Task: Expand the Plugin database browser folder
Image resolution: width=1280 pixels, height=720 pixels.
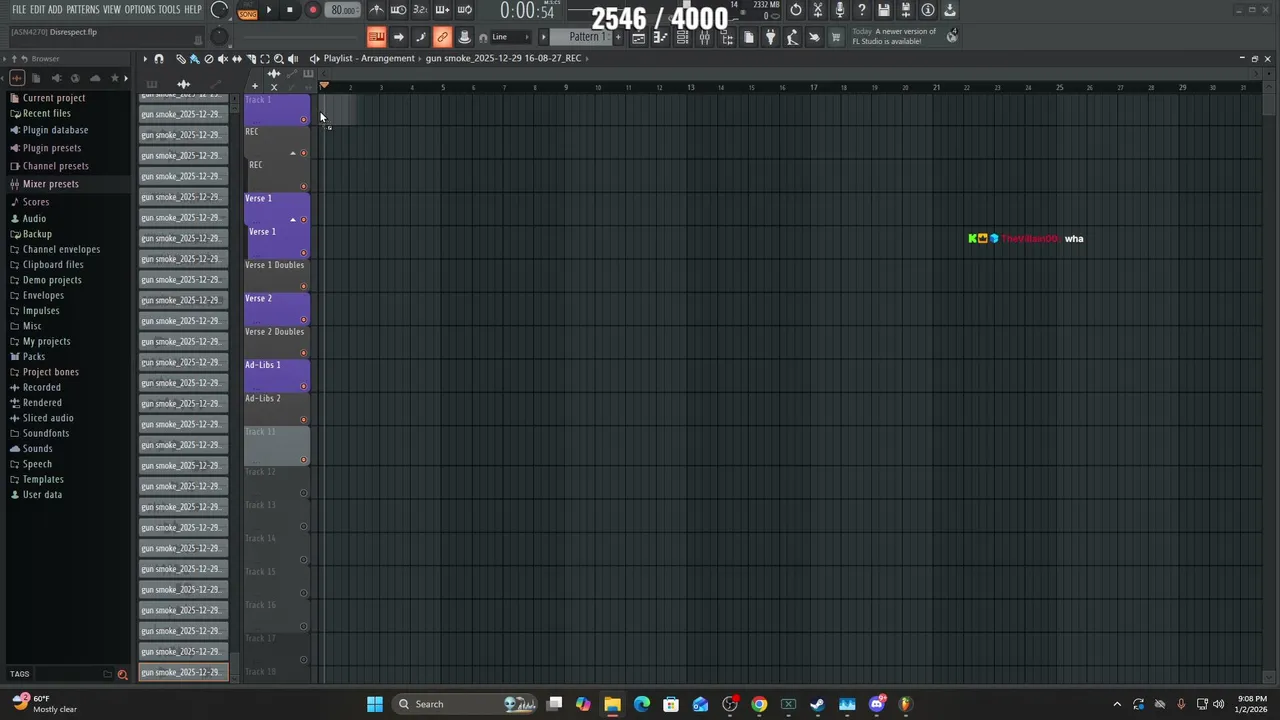Action: point(55,130)
